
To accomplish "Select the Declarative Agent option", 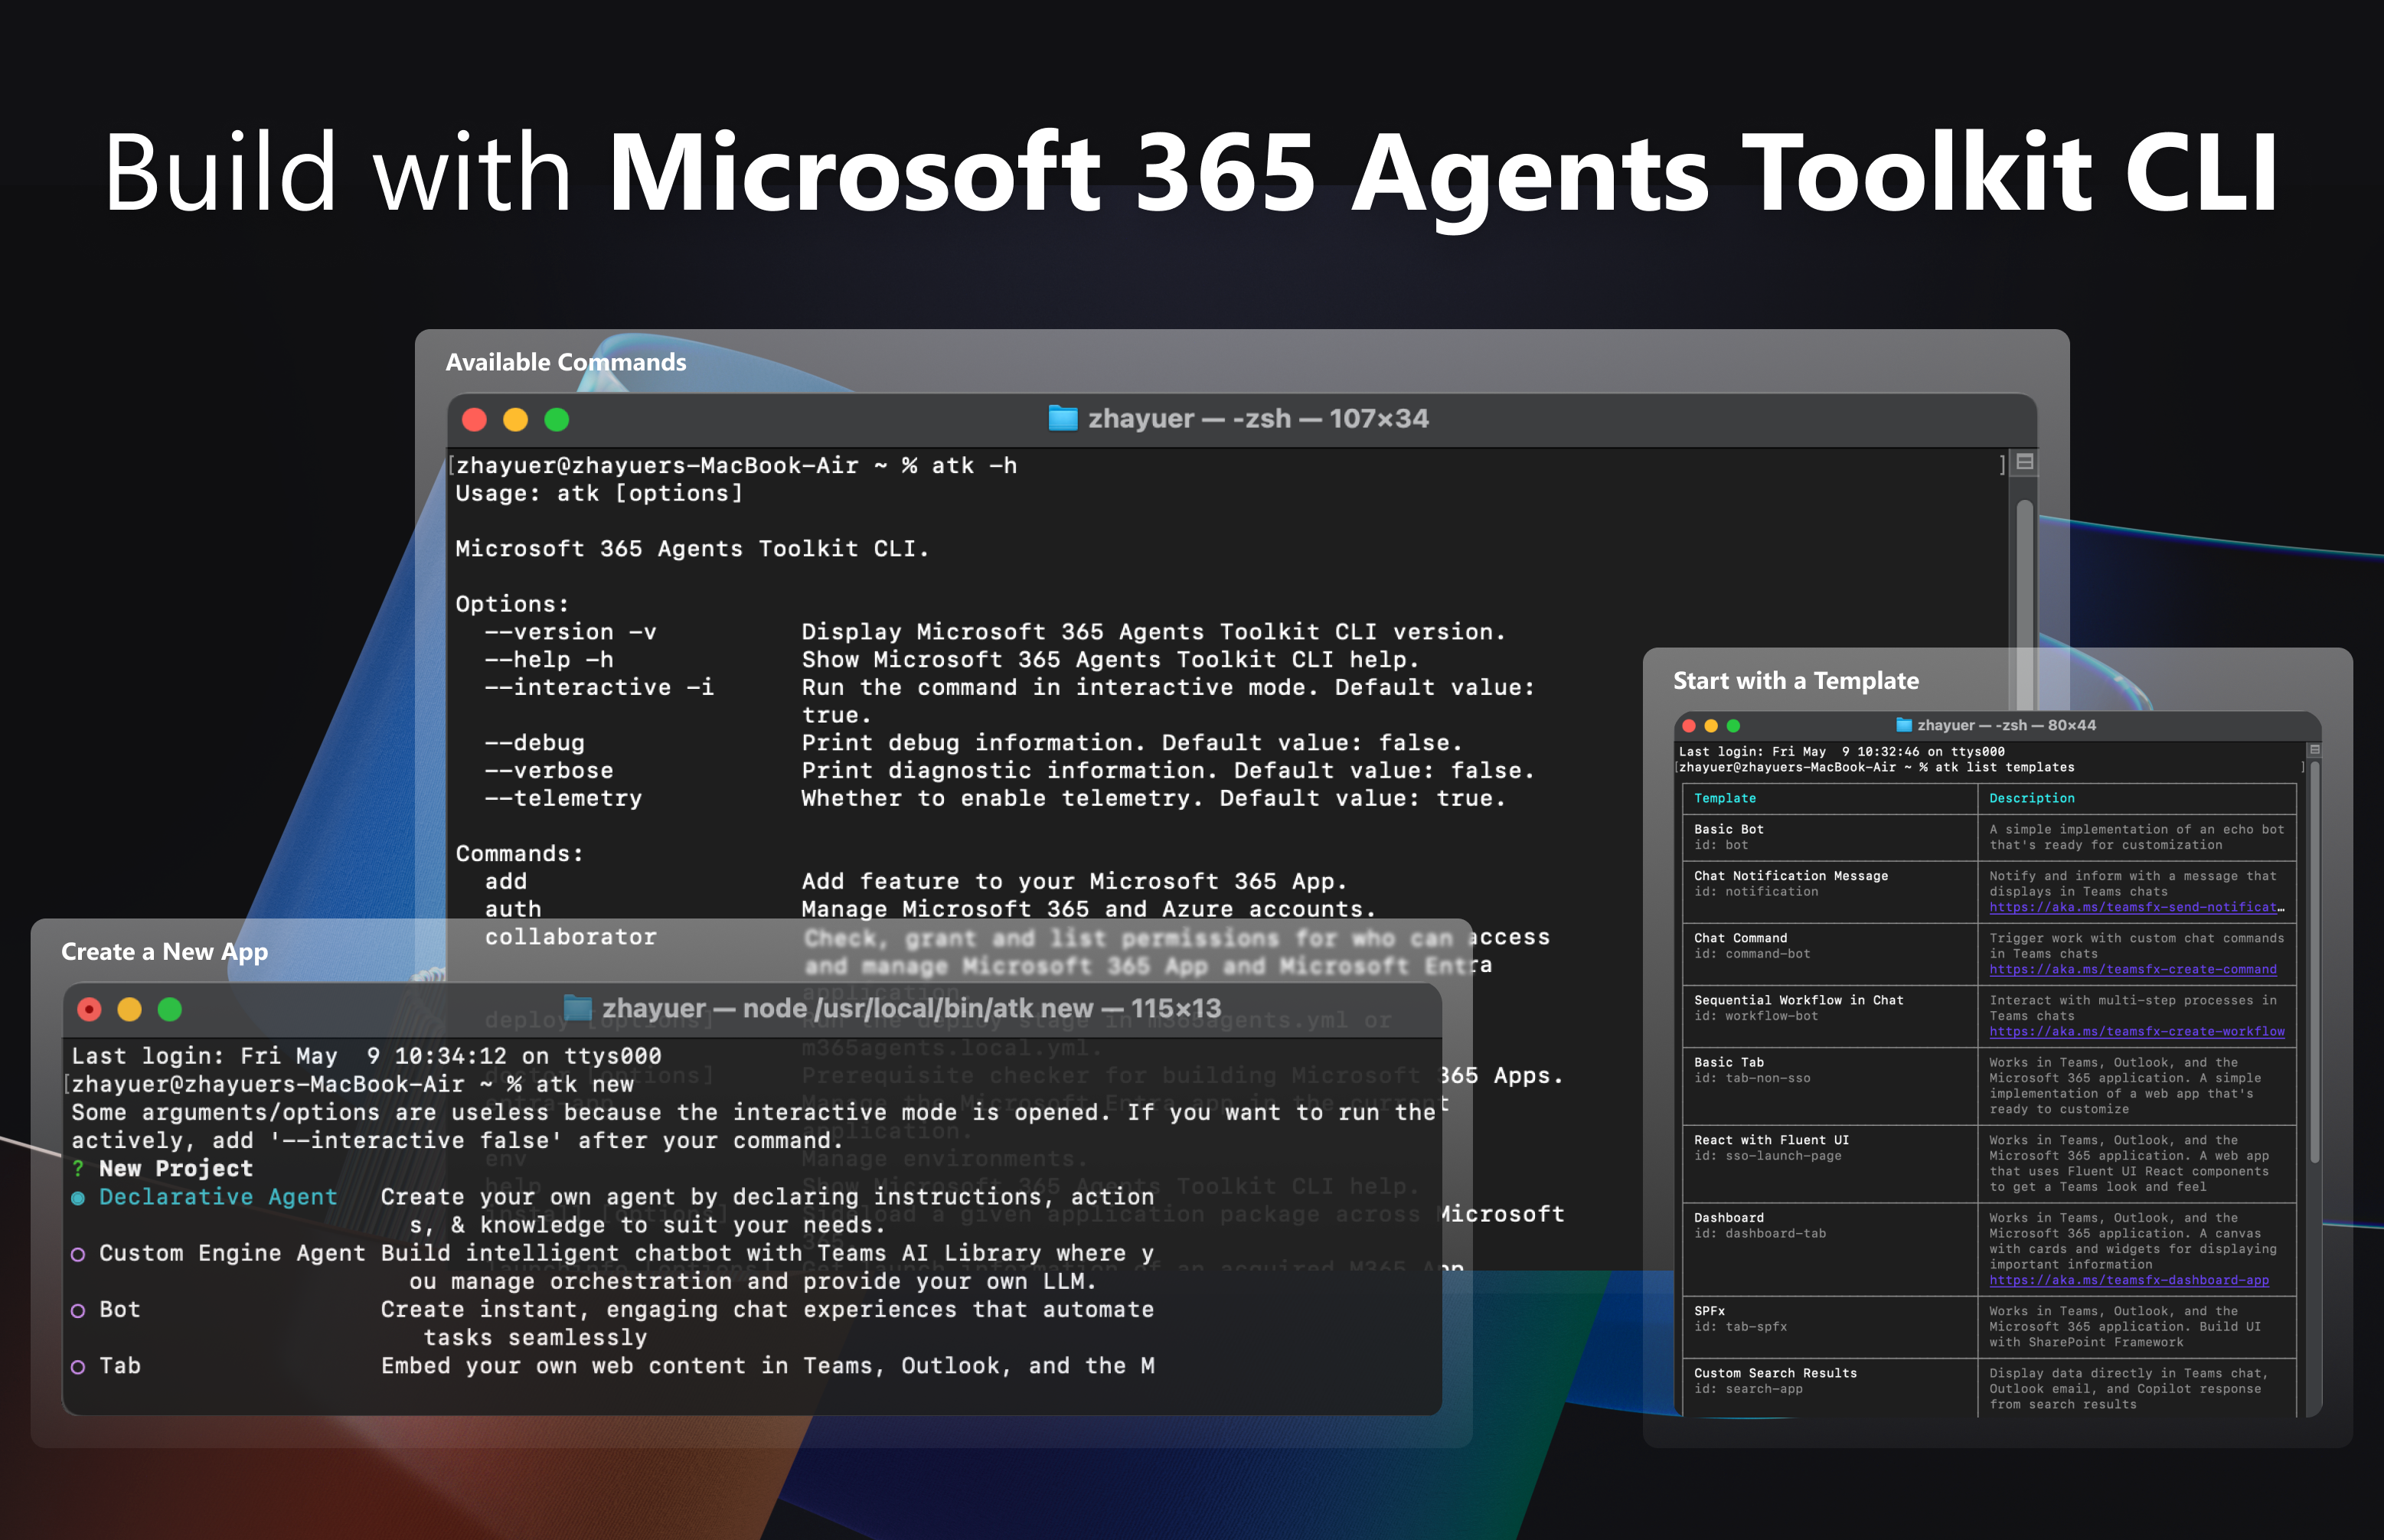I will click(x=217, y=1197).
